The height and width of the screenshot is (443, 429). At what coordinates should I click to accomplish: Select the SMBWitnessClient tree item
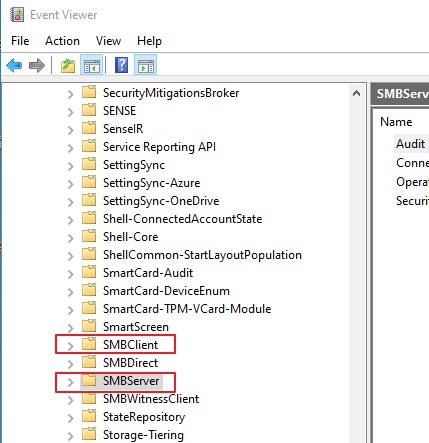click(x=151, y=399)
